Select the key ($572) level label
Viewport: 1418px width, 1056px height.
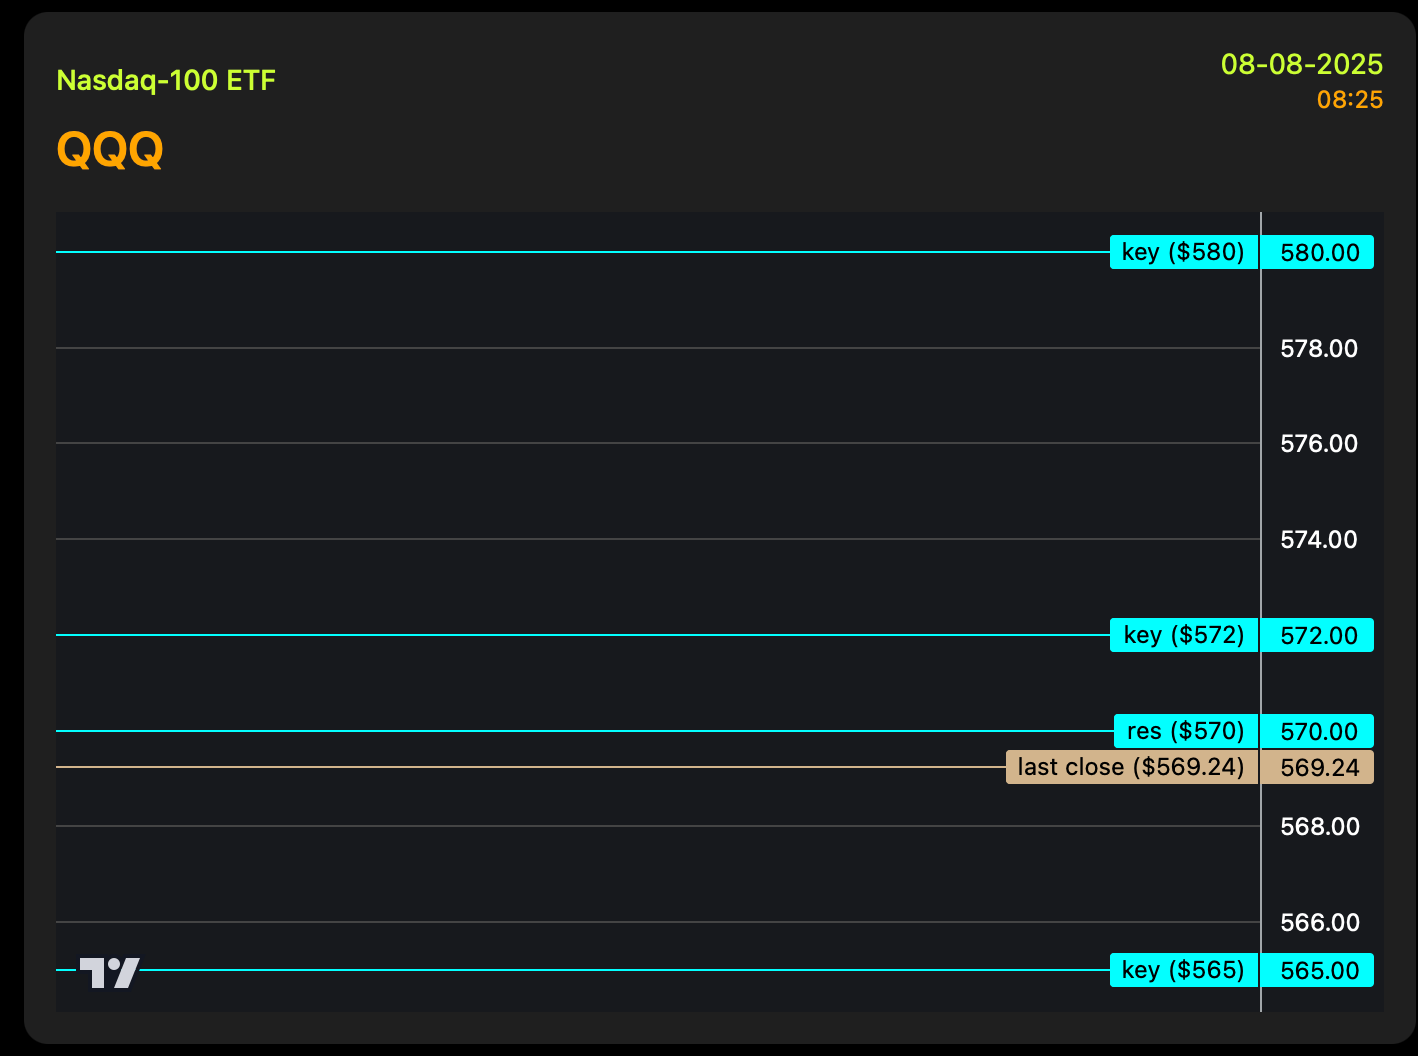(1183, 635)
